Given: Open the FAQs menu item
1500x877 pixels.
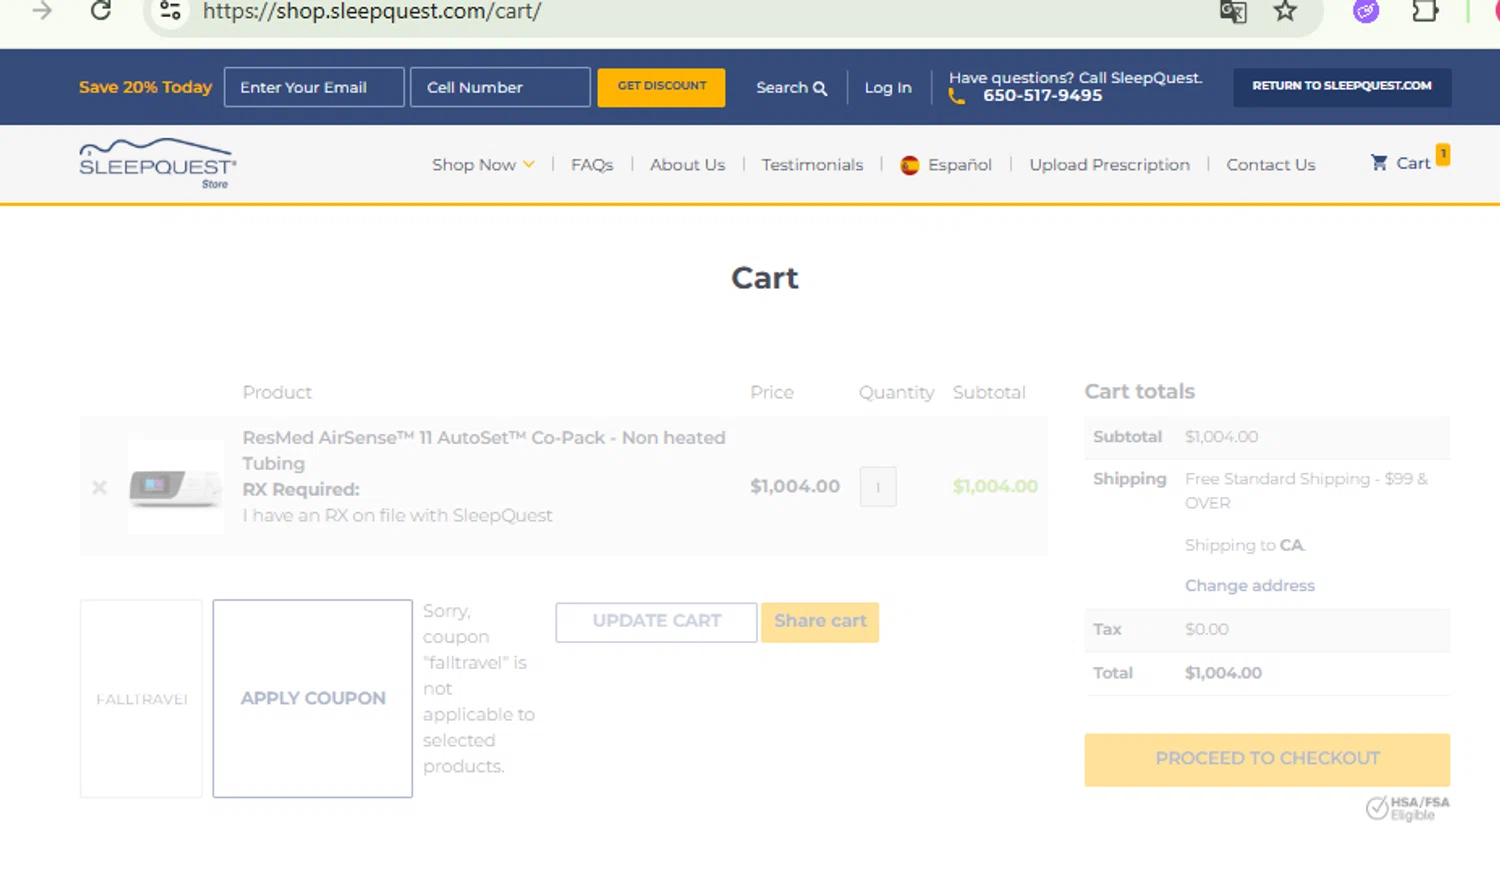Looking at the screenshot, I should (x=592, y=165).
